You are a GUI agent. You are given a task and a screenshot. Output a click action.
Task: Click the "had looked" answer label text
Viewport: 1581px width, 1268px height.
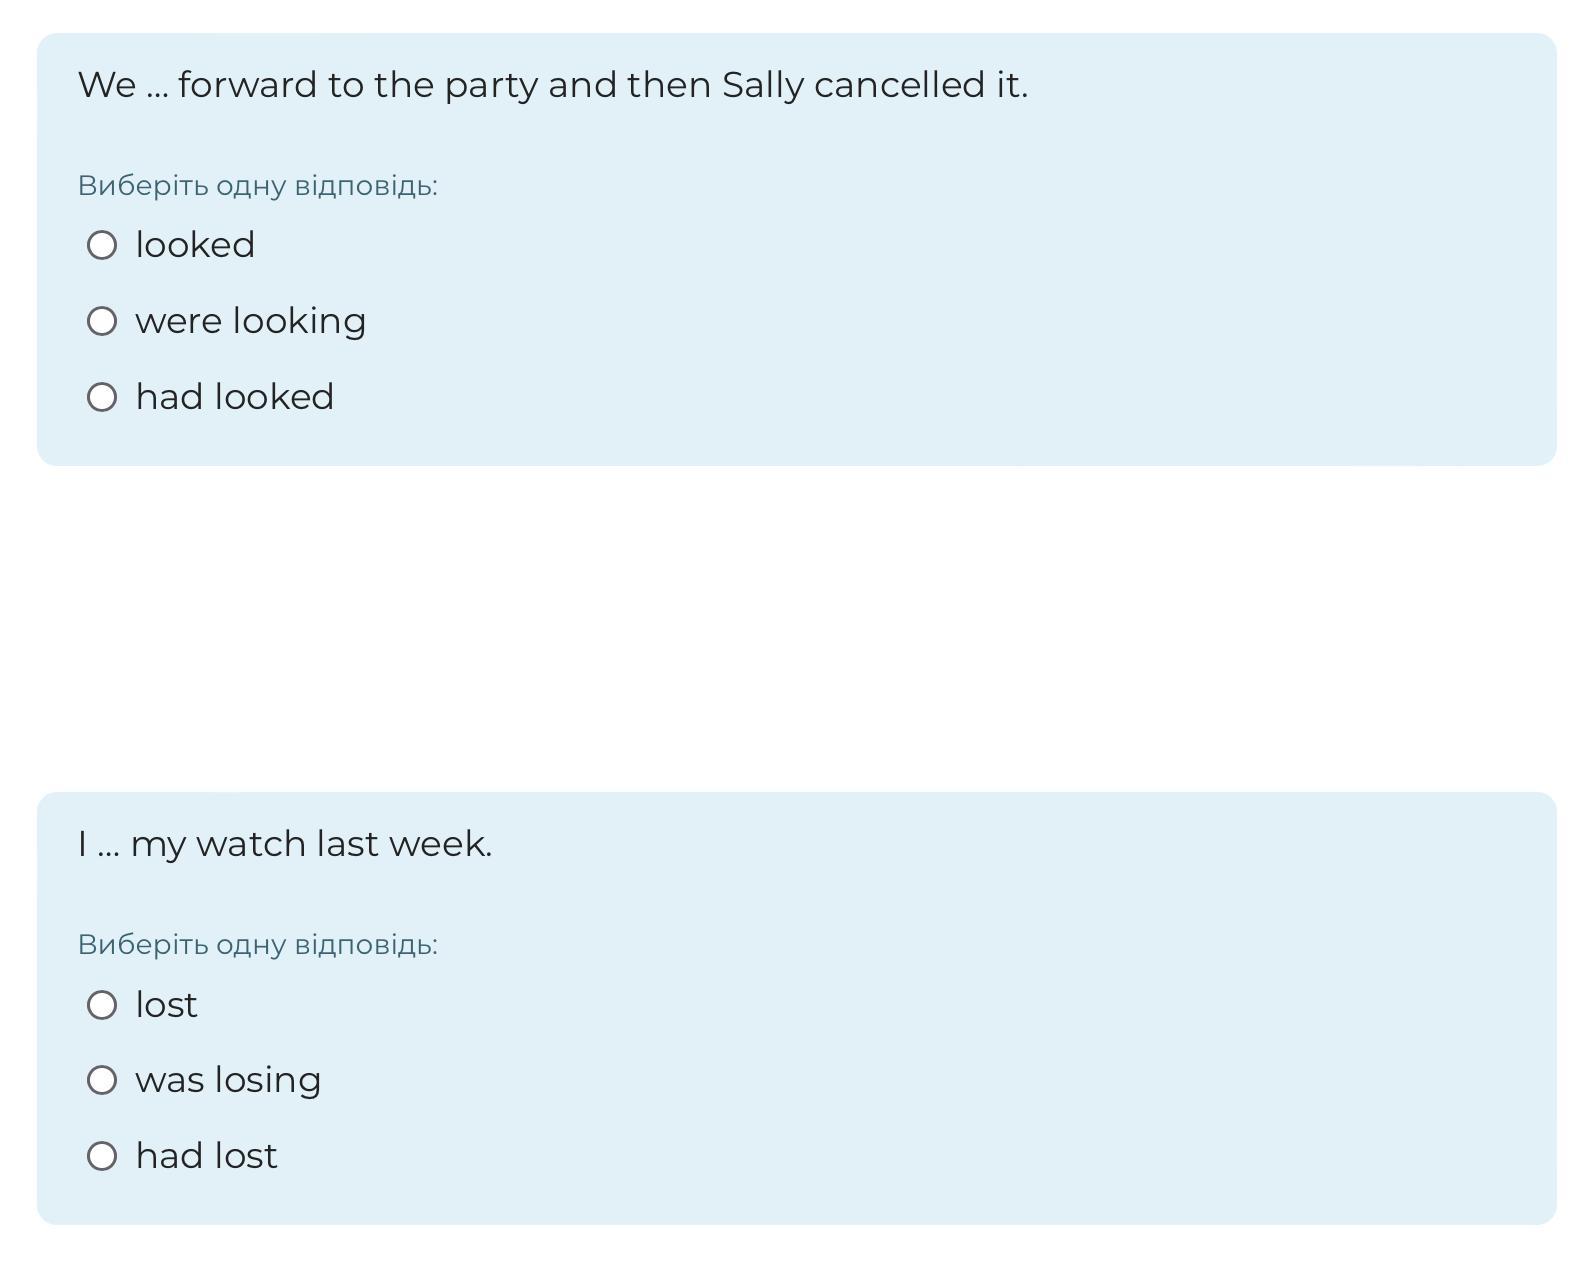(235, 397)
